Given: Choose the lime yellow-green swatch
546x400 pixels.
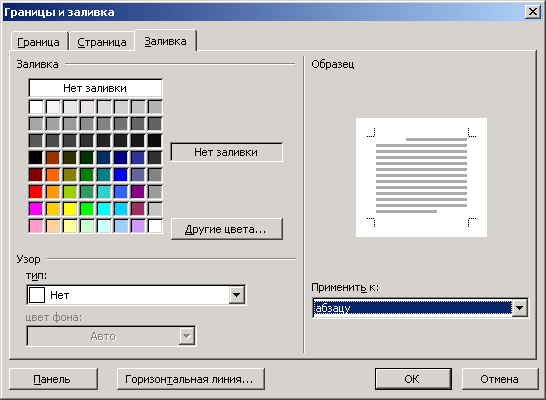Looking at the screenshot, I should tap(70, 192).
